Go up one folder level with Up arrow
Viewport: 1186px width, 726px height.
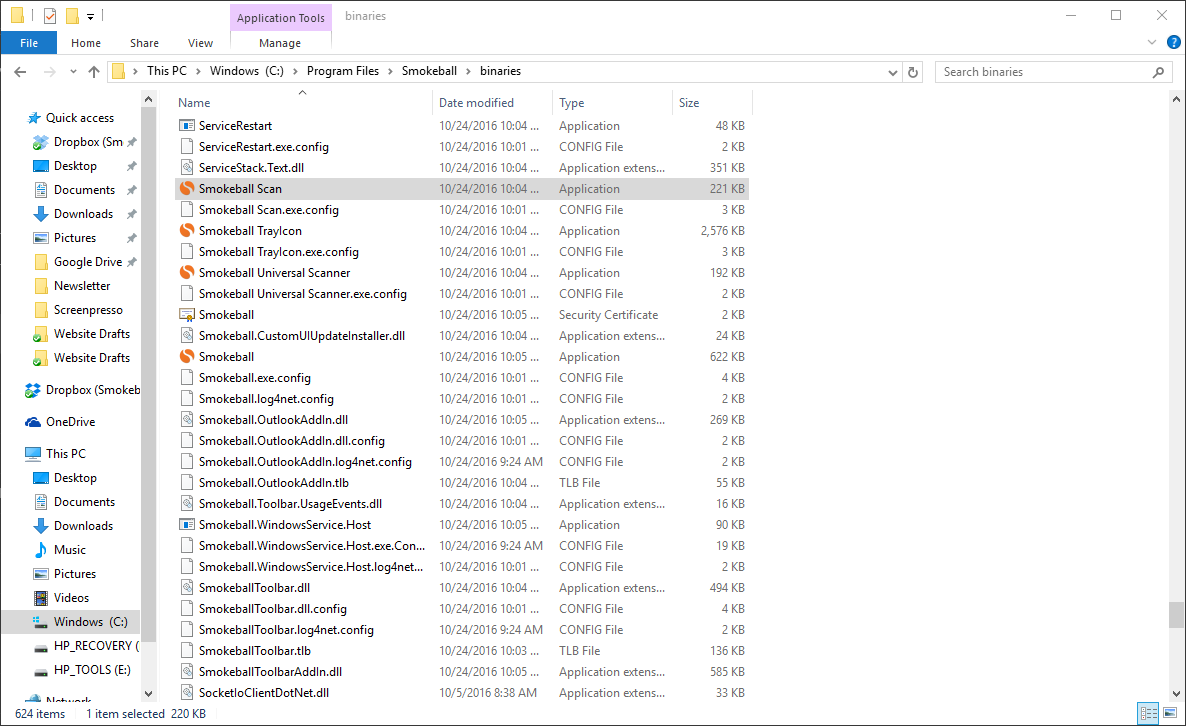[94, 72]
